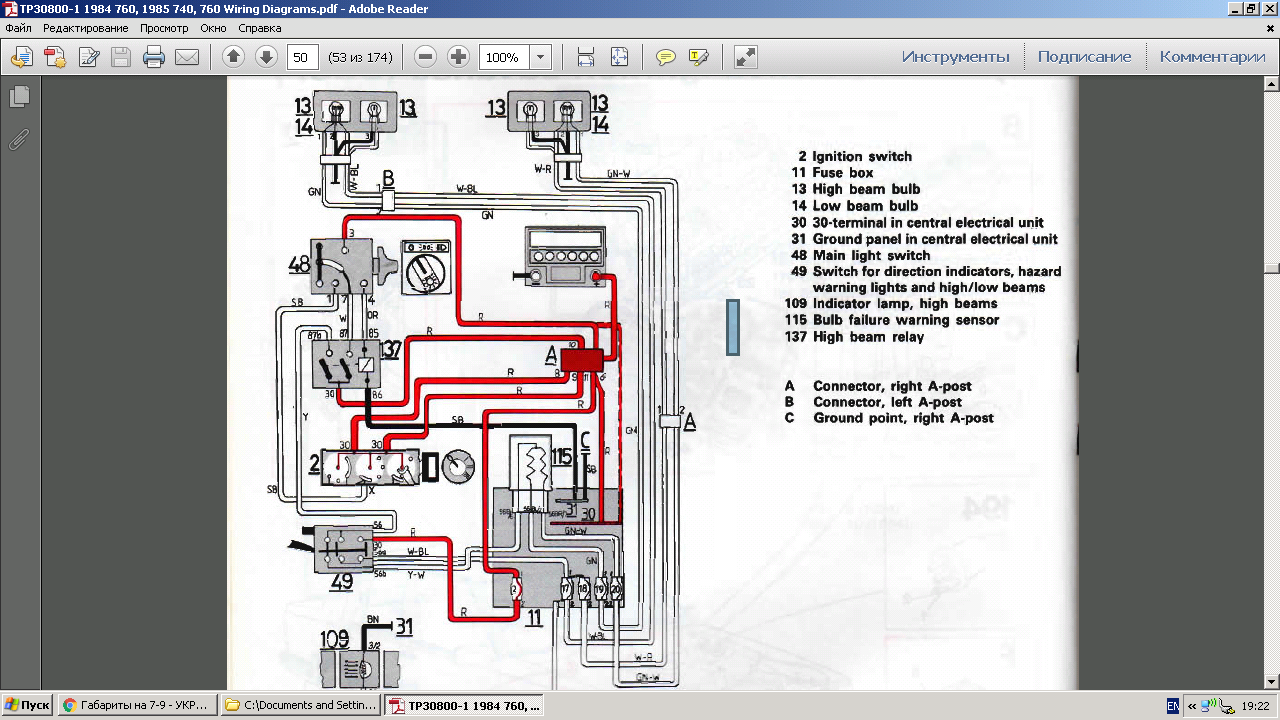Add a sticky note comment
The width and height of the screenshot is (1280, 720).
[665, 57]
